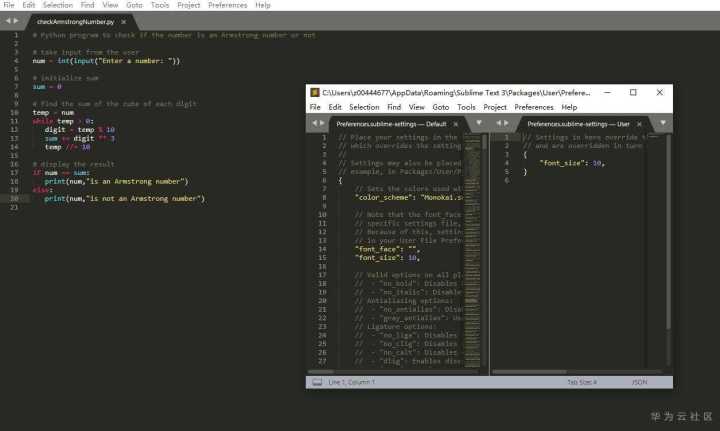
Task: Open Selection menu in Preferences window
Action: 364,107
